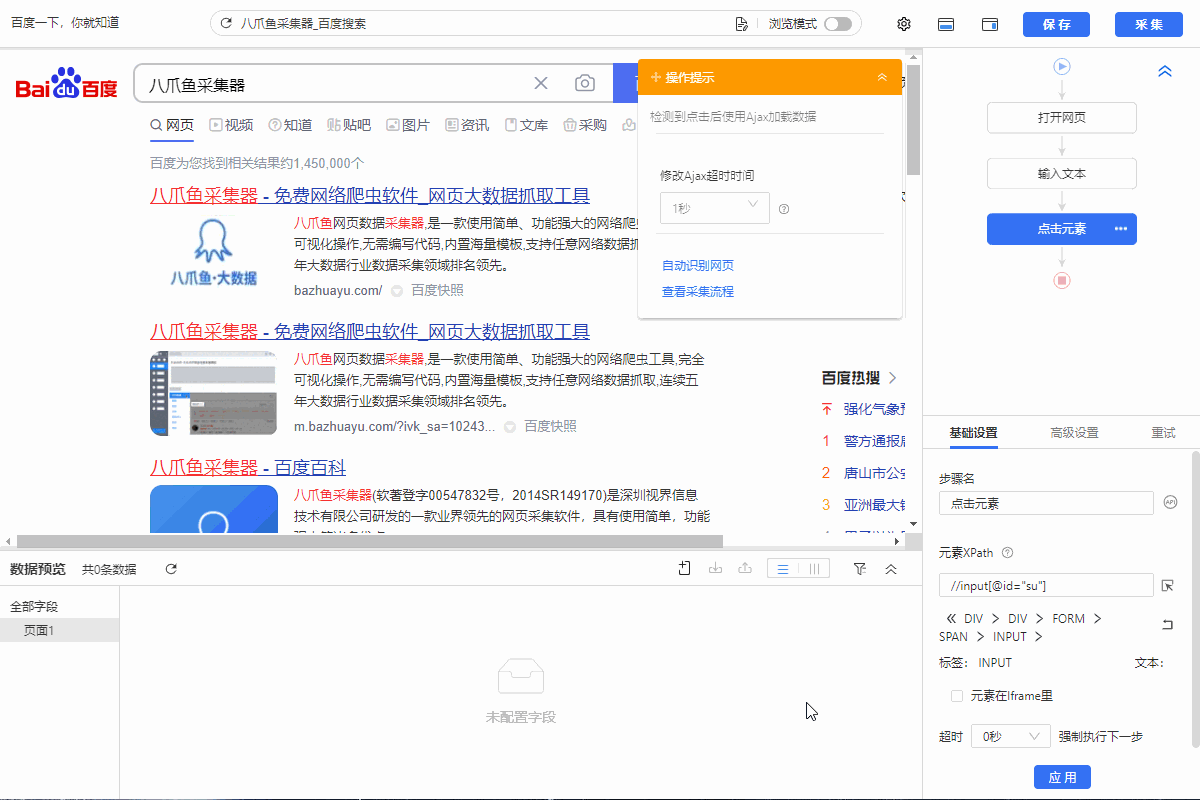Open the Baidu 视频 tab

pyautogui.click(x=230, y=125)
